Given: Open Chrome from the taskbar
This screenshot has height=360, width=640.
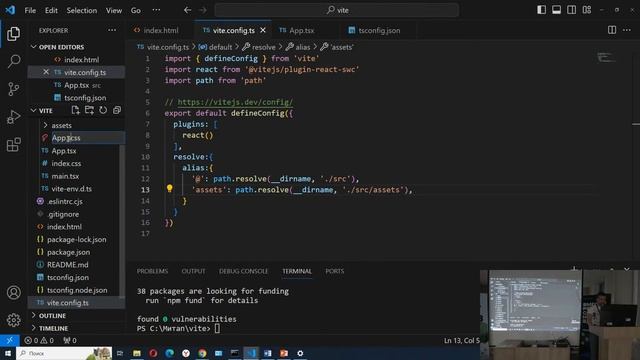Looking at the screenshot, I should pyautogui.click(x=202, y=353).
